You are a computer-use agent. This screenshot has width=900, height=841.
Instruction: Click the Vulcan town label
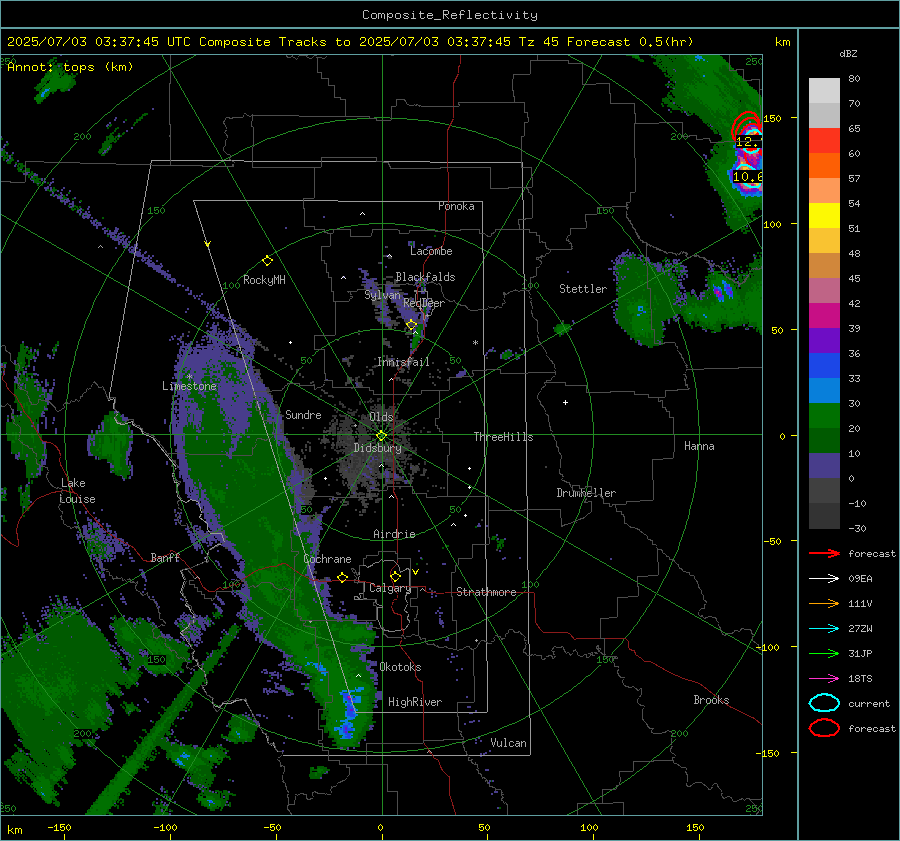pos(508,743)
